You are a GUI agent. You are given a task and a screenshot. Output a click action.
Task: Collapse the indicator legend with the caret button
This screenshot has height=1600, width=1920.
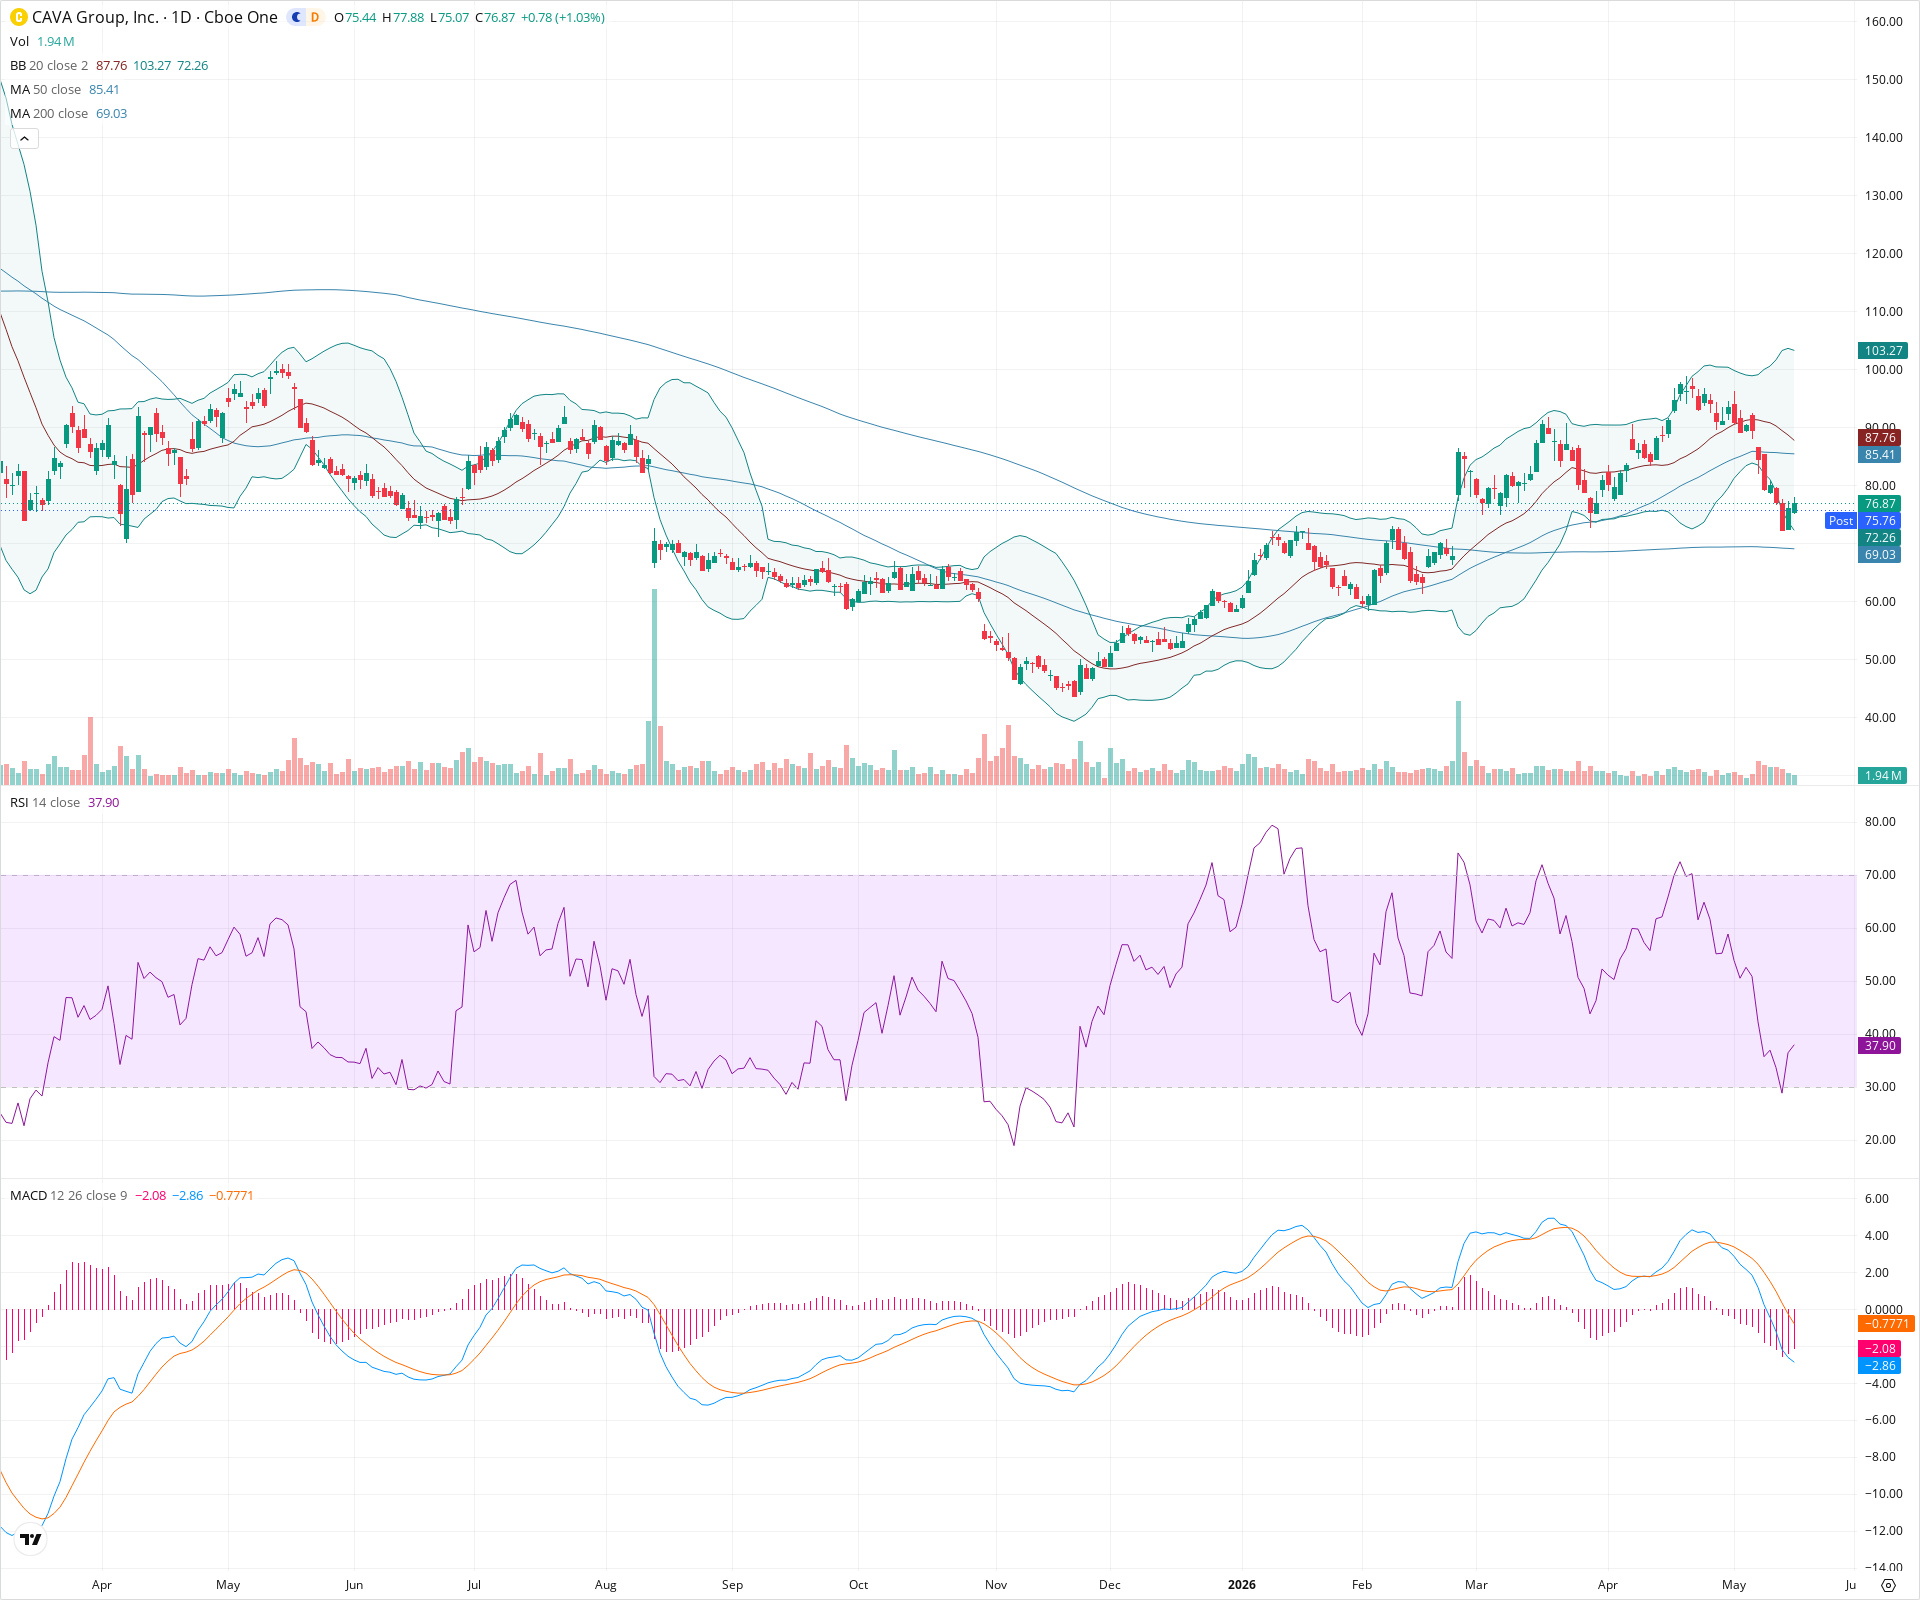24,138
